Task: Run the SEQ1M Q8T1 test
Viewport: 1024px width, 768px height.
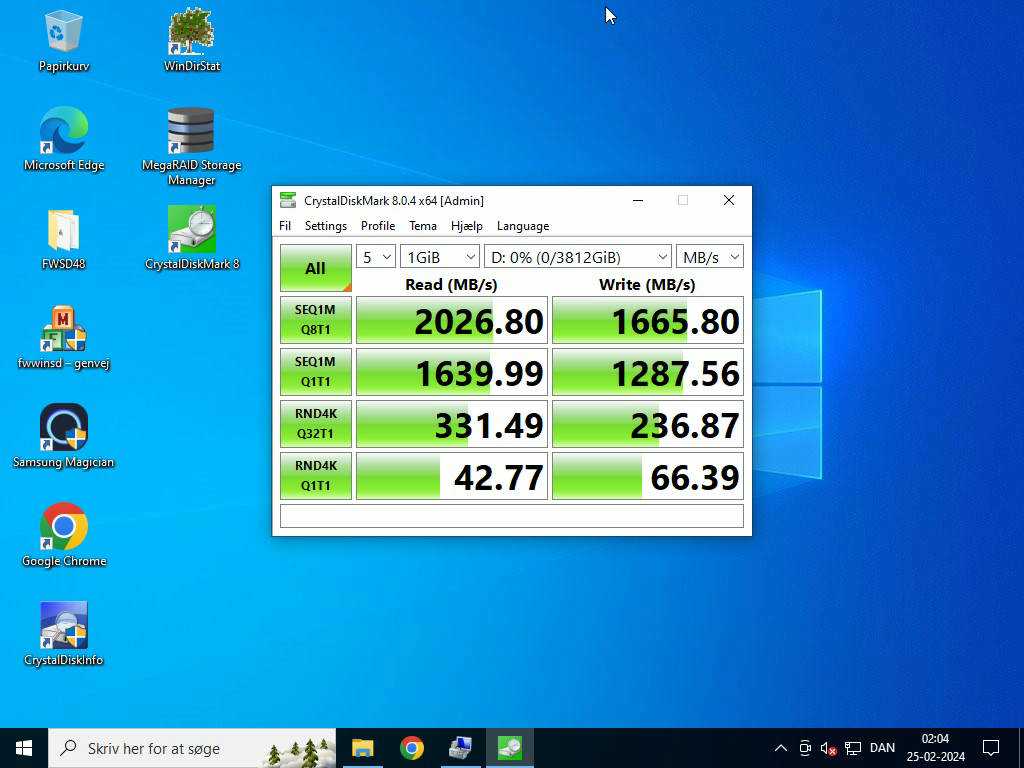Action: point(316,320)
